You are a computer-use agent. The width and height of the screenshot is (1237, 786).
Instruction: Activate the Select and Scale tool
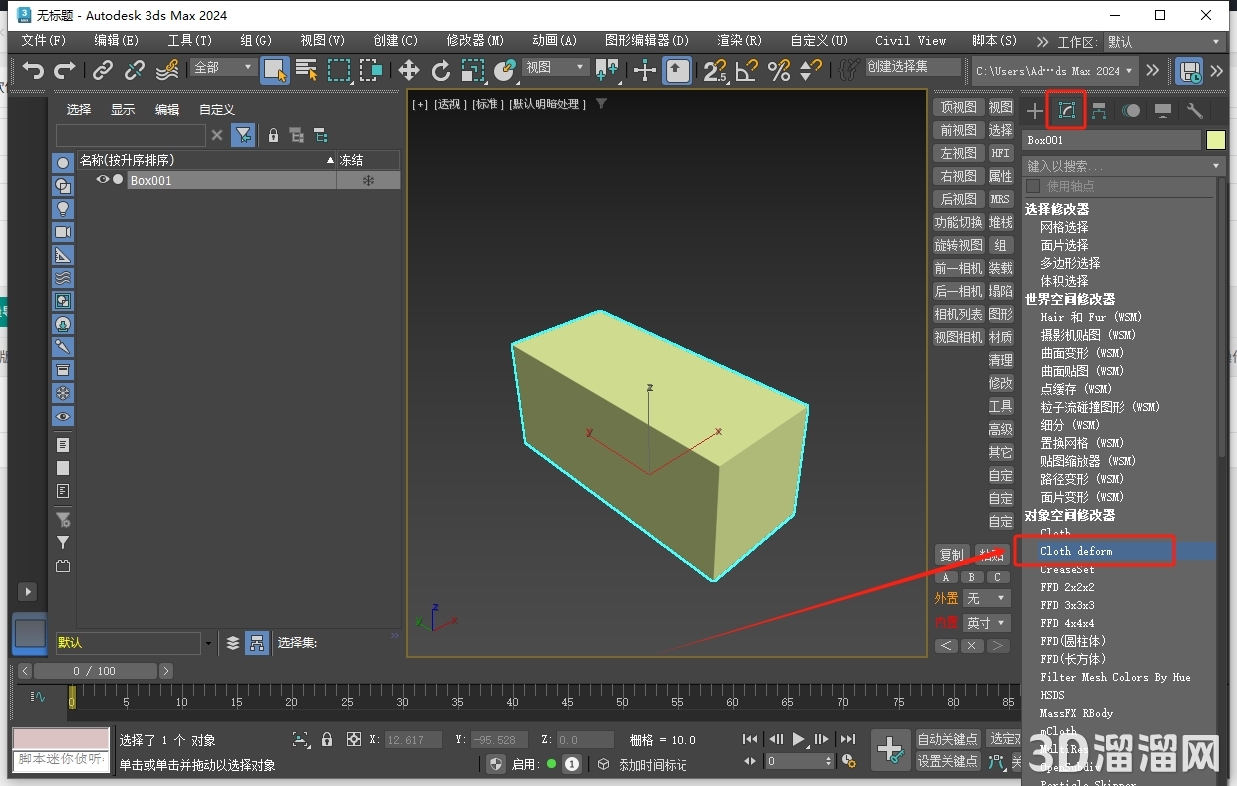click(x=473, y=70)
